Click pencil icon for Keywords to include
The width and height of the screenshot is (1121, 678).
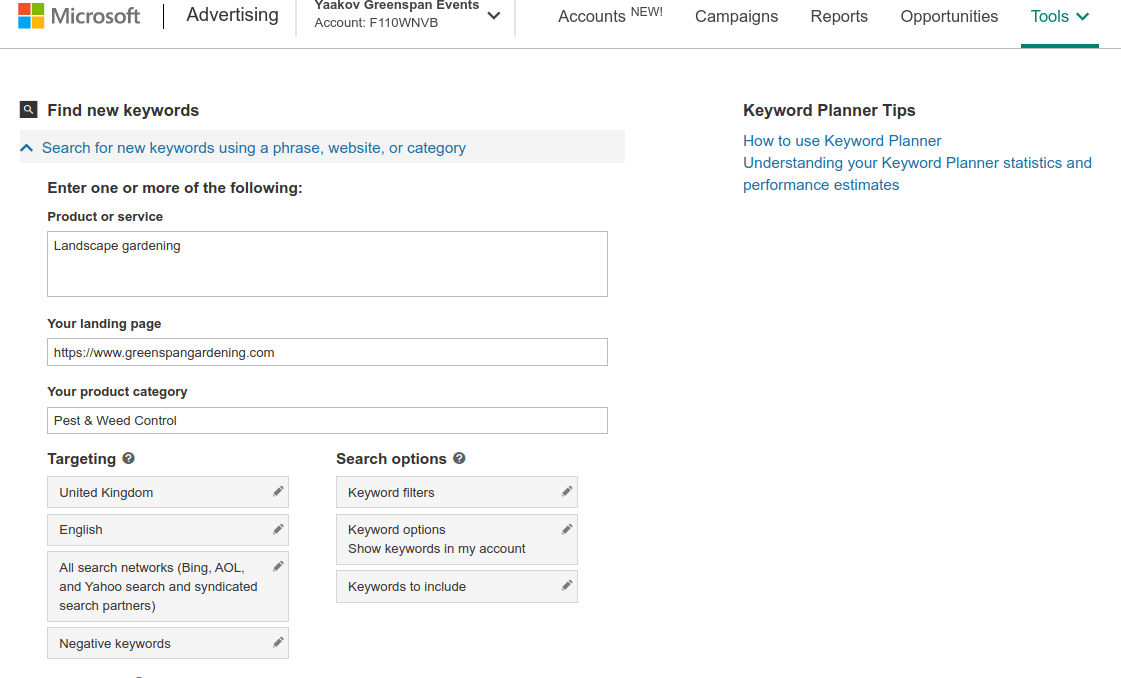tap(567, 585)
